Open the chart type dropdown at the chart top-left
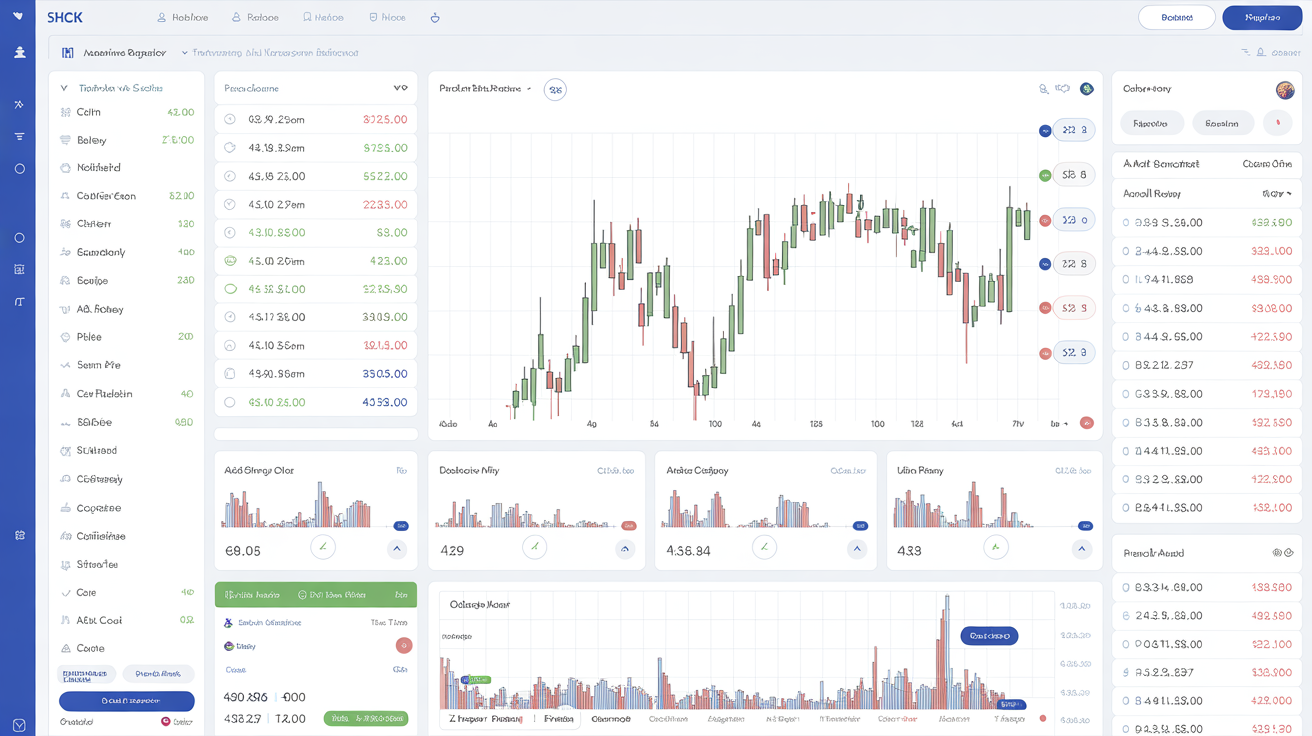 [x=487, y=89]
